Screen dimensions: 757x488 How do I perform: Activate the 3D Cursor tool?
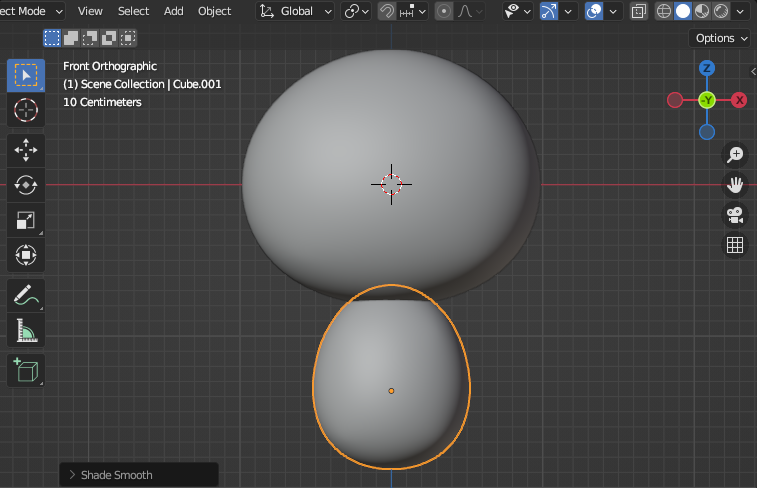pos(26,111)
